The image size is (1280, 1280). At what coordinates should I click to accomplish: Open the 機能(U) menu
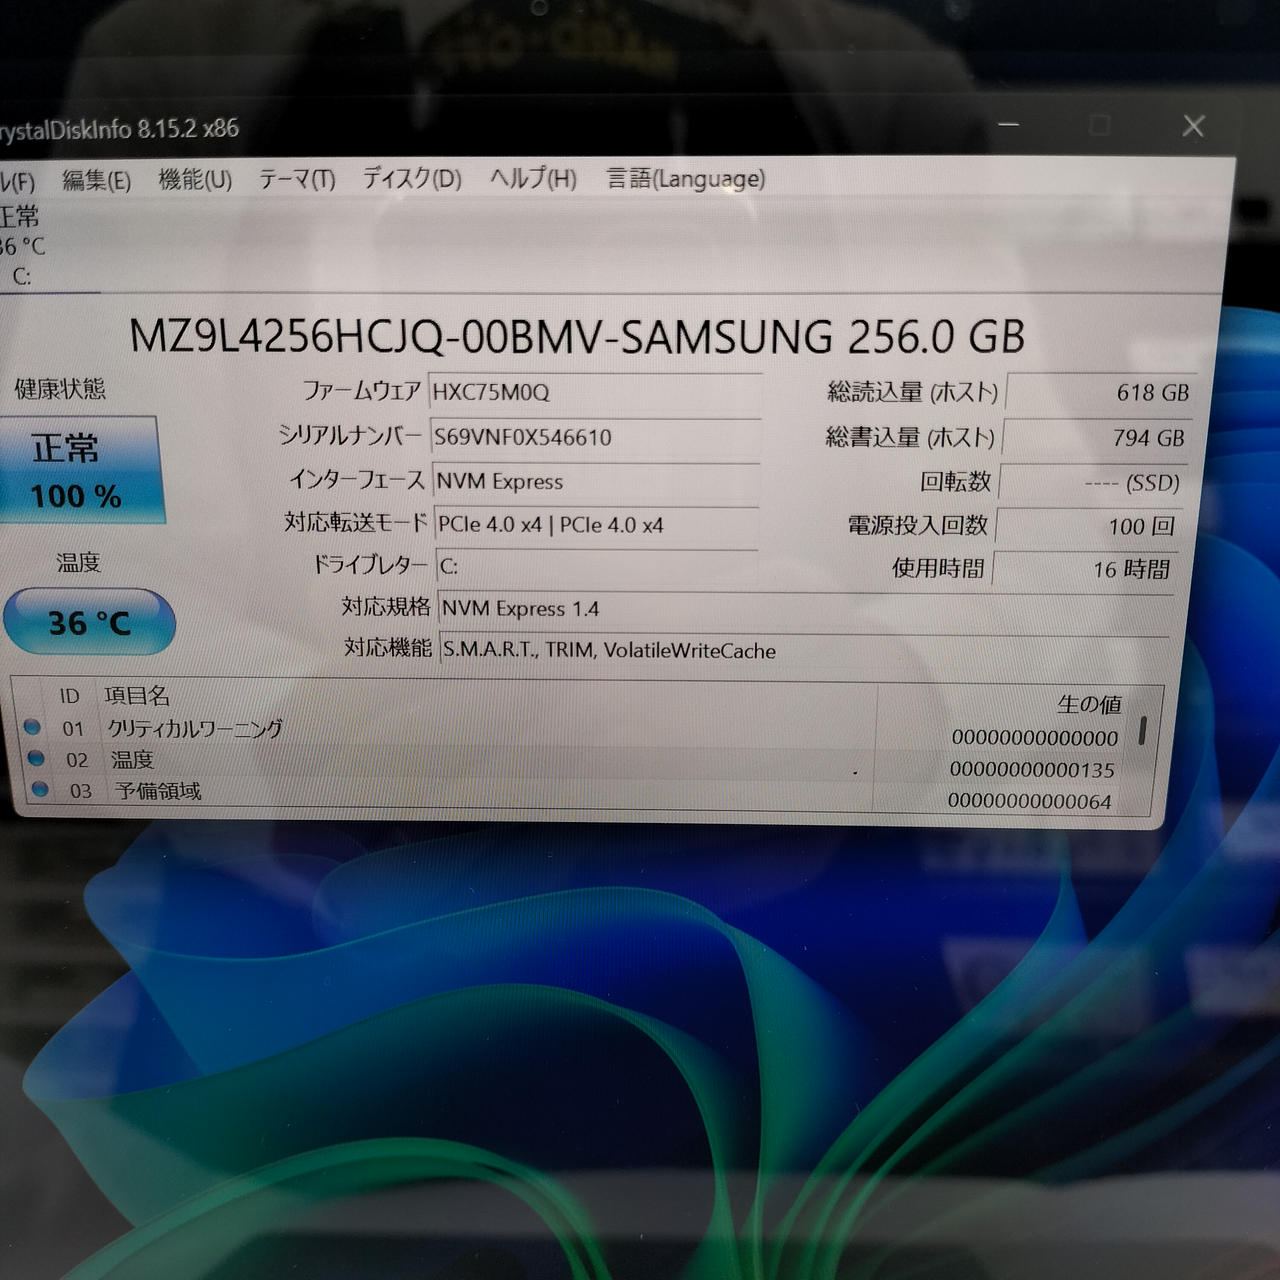pos(195,180)
